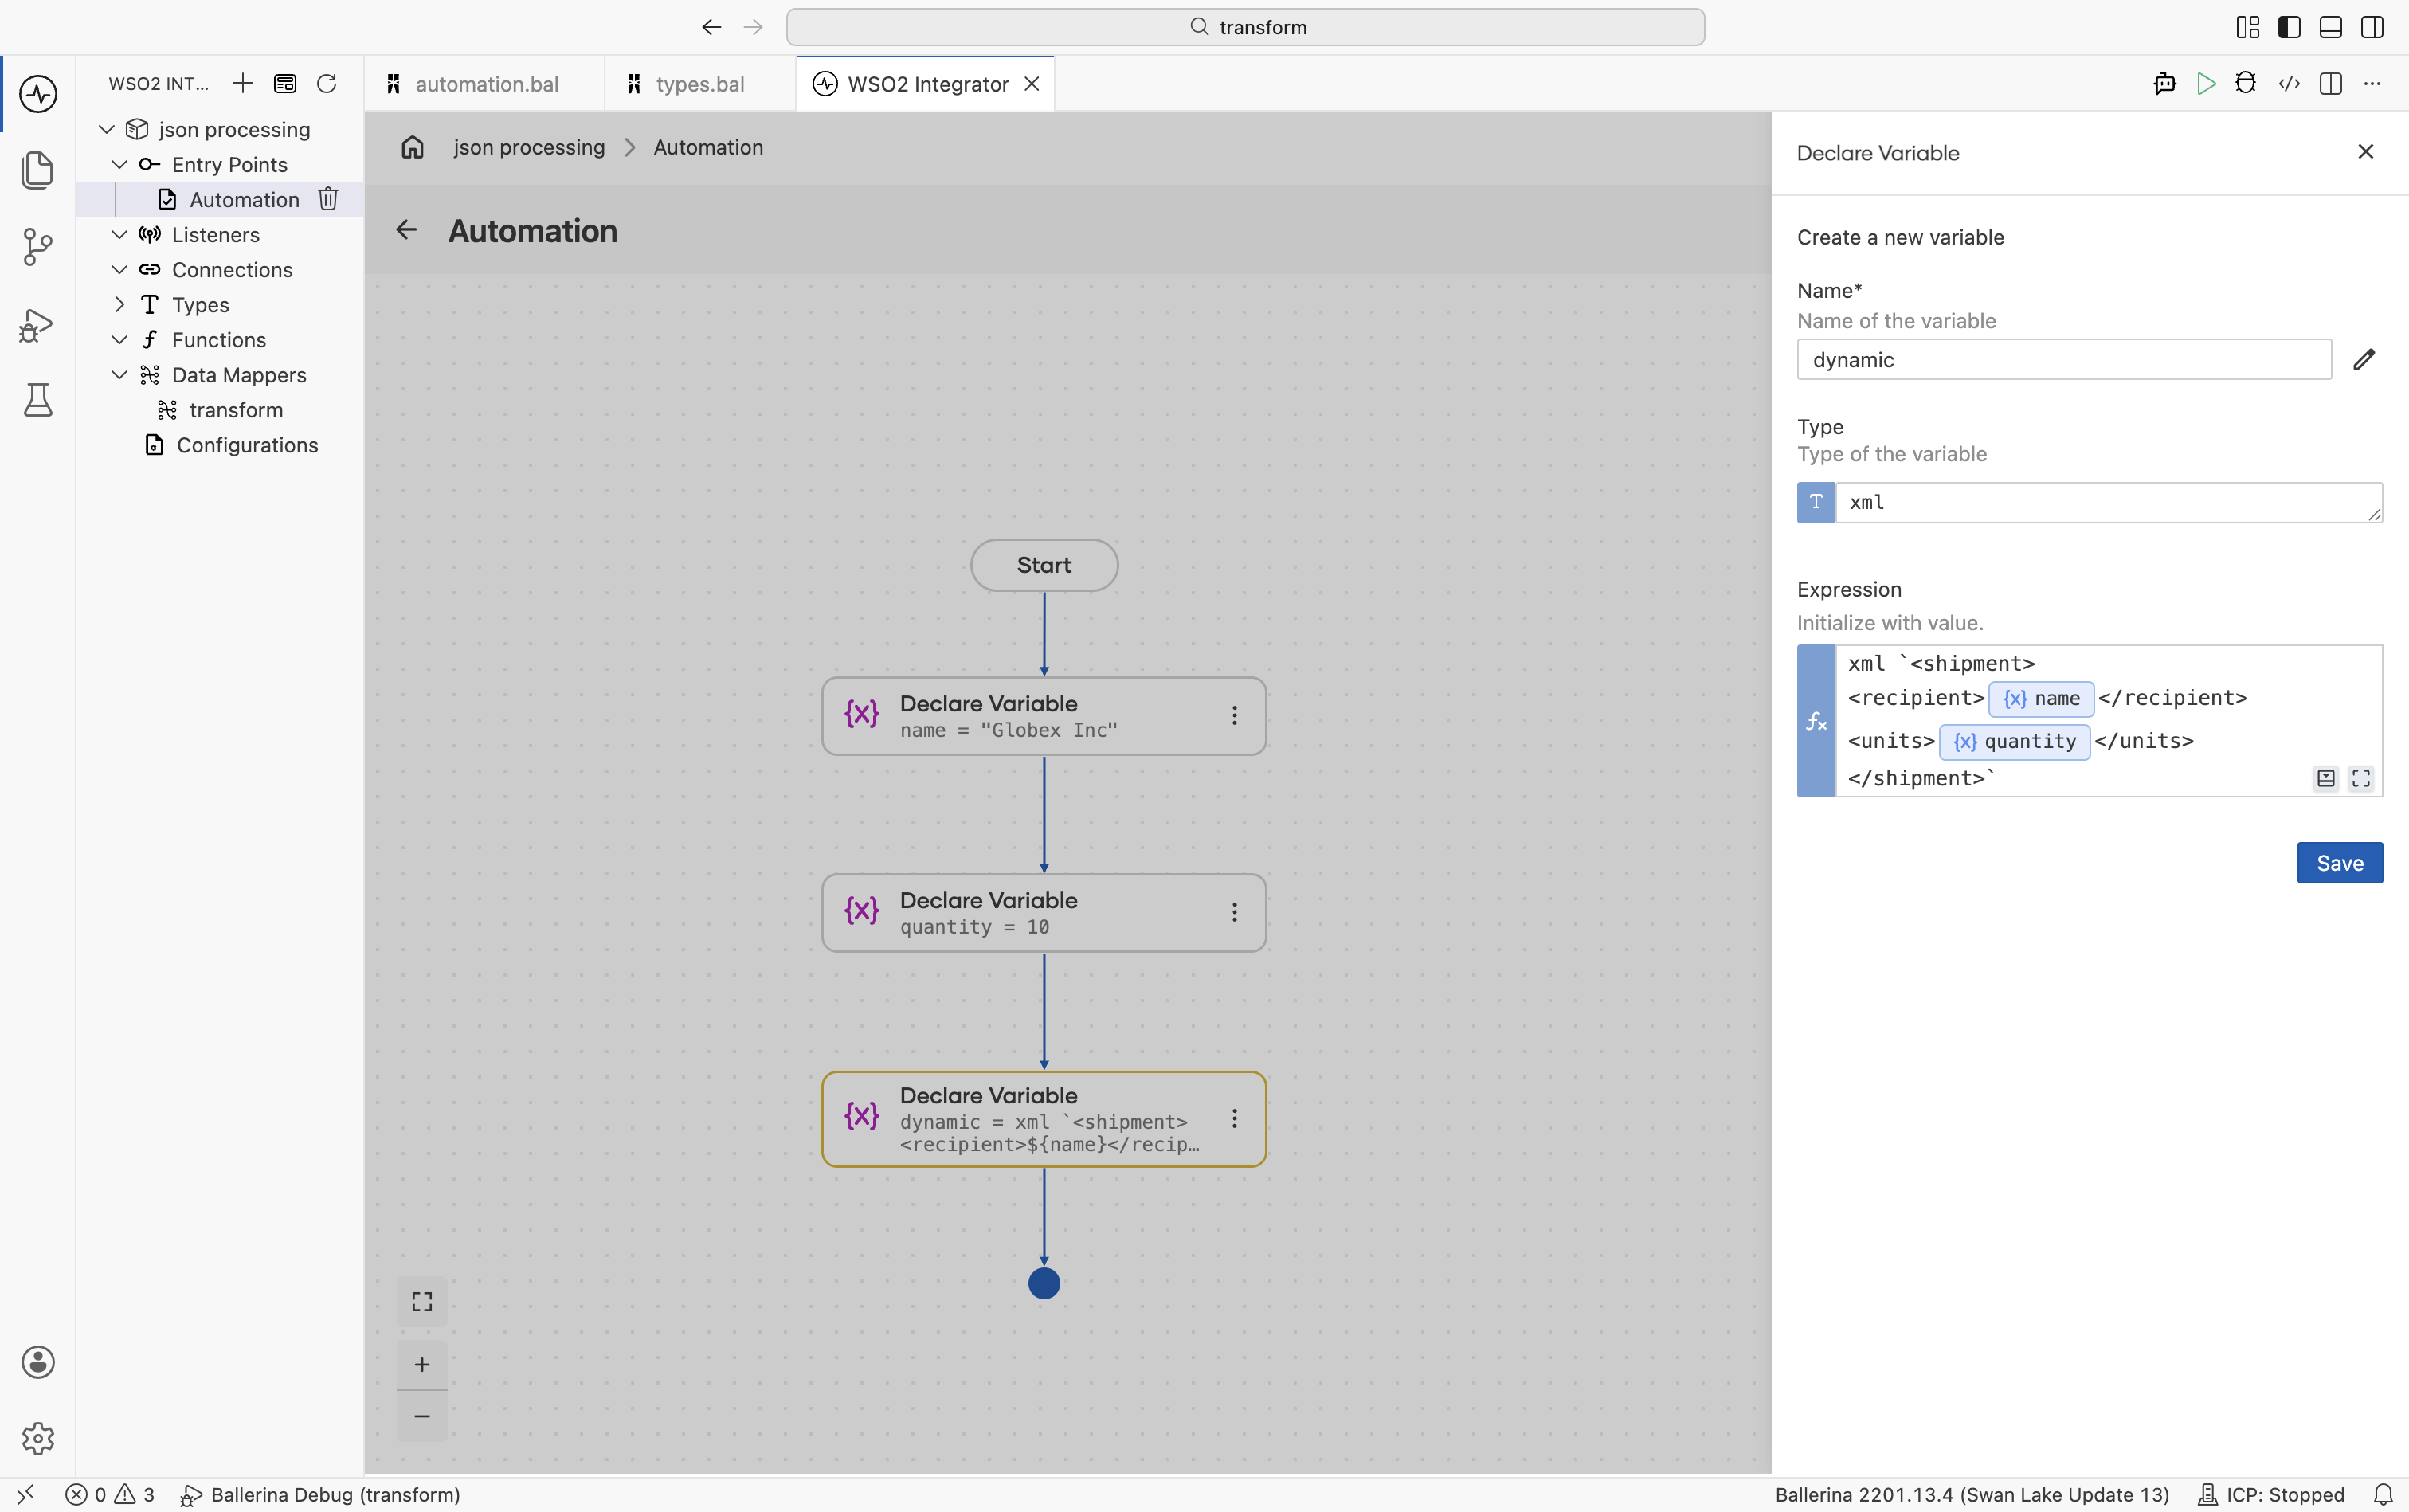
Task: Open the Manage settings gear
Action: 38,1438
